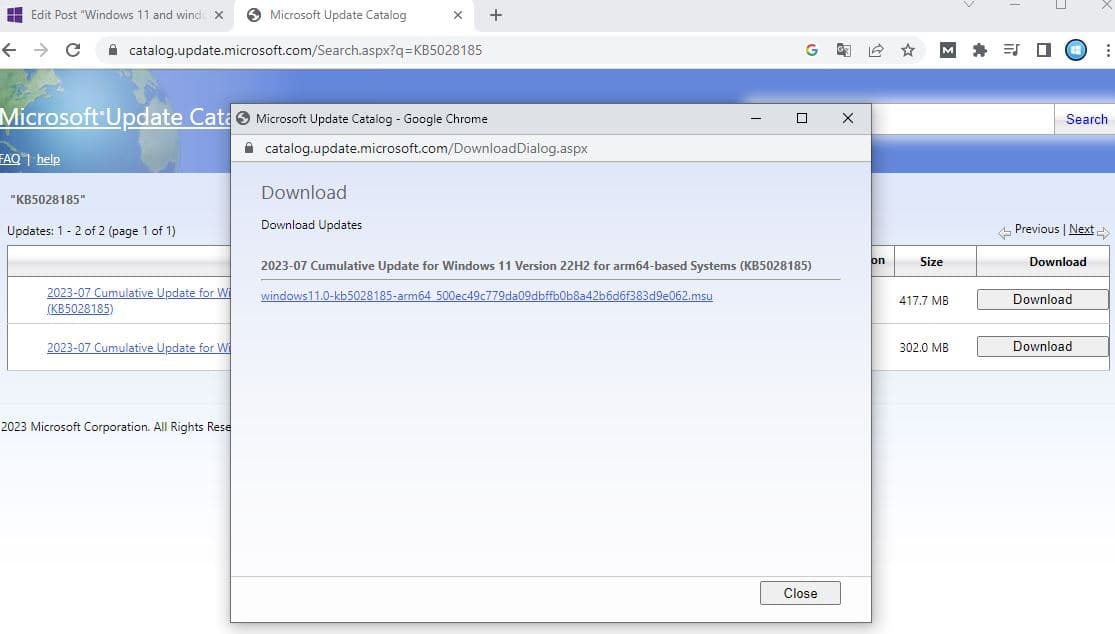Viewport: 1115px width, 634px height.
Task: Click the popup globe icon in title bar
Action: 243,119
